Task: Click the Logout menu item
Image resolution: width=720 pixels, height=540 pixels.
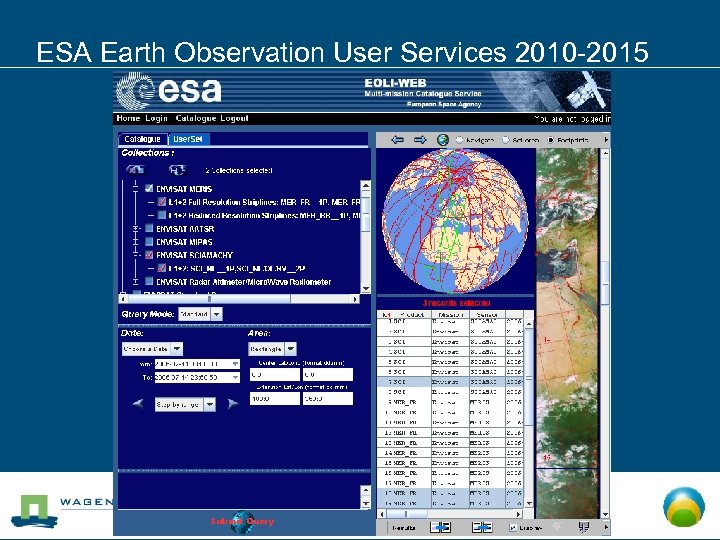Action: pyautogui.click(x=234, y=118)
